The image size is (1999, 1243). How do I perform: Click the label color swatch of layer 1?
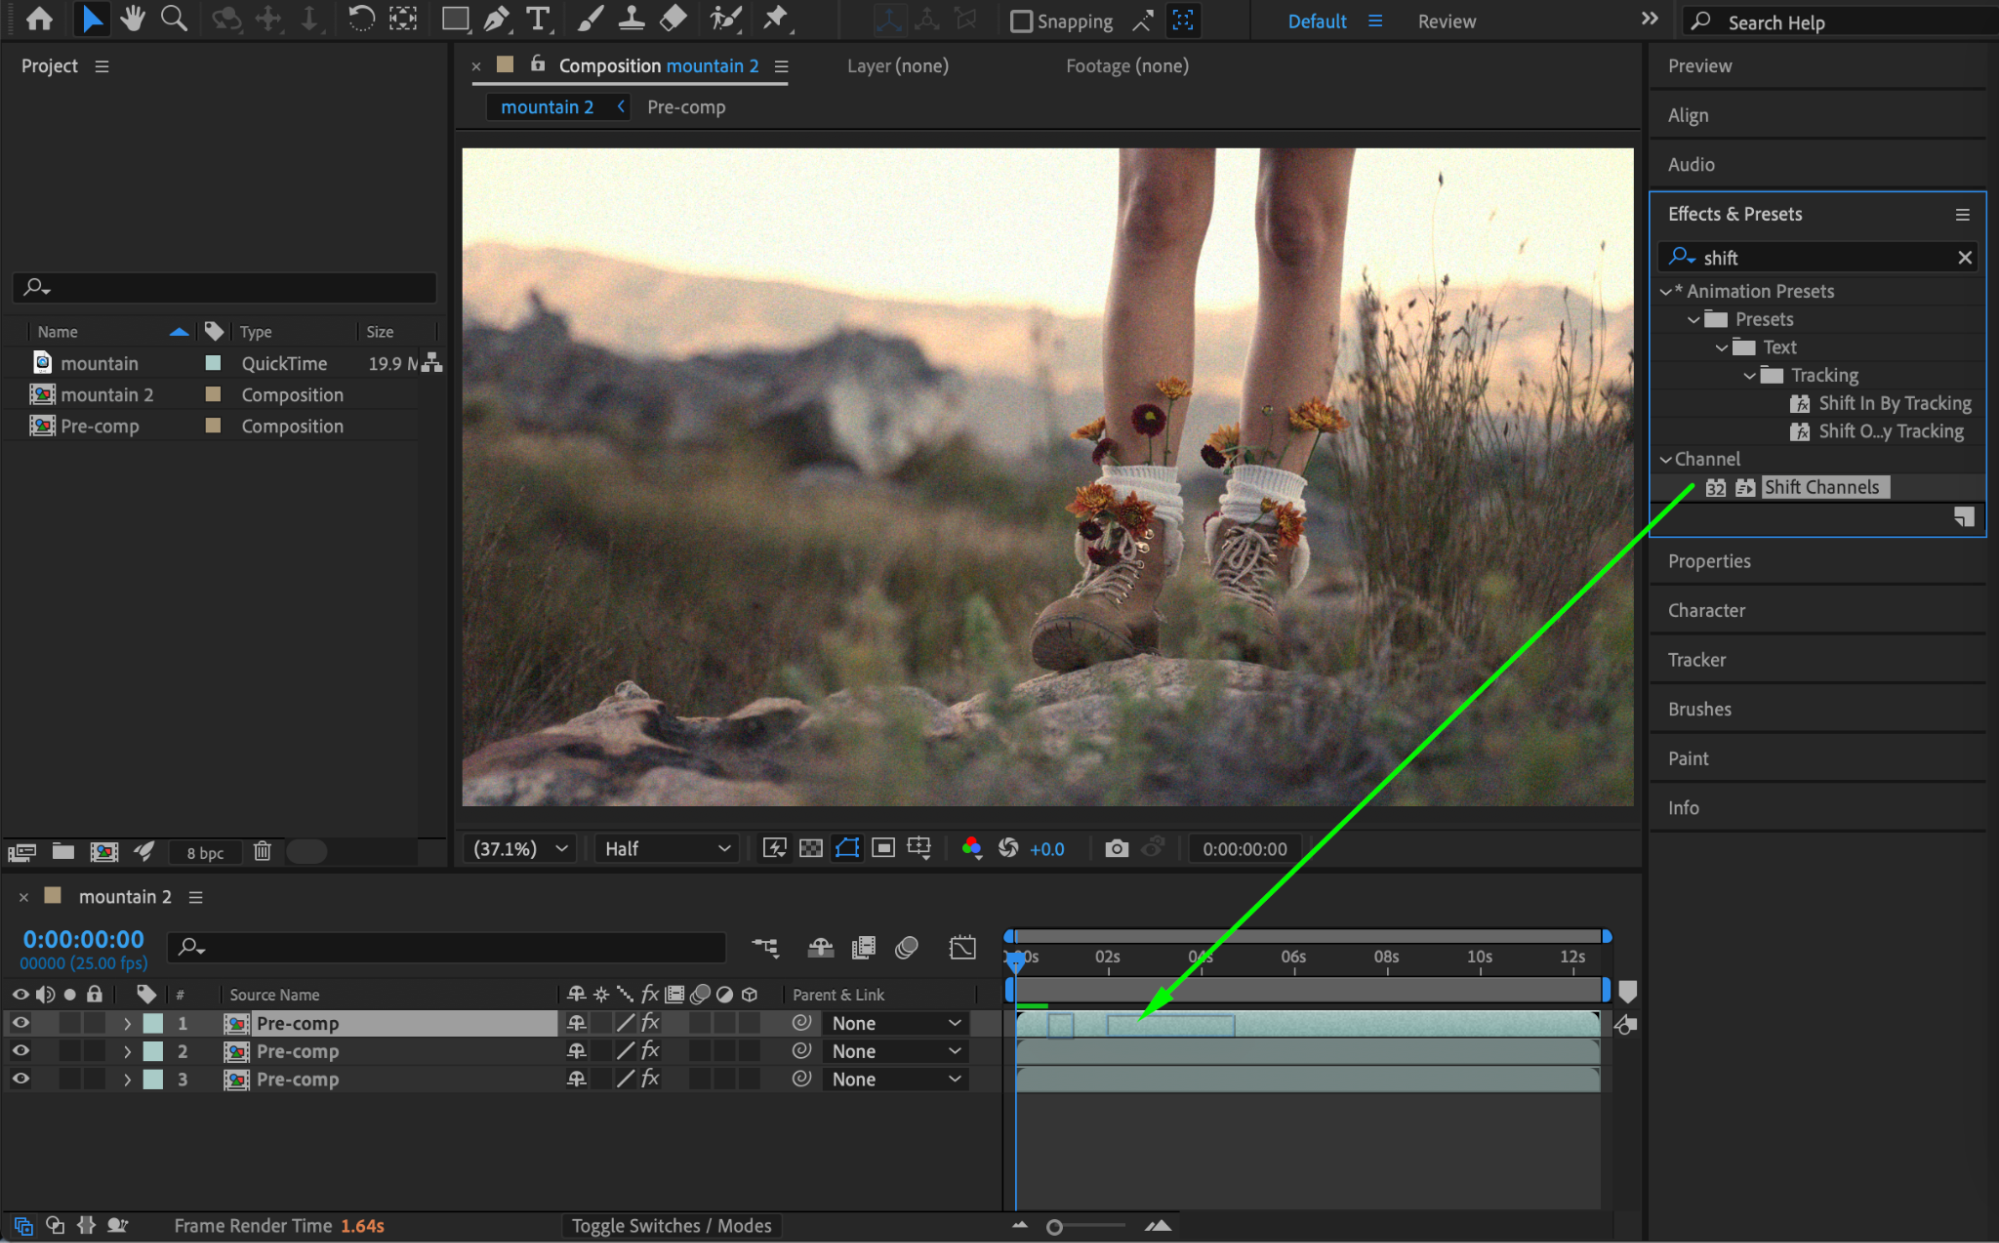(153, 1023)
